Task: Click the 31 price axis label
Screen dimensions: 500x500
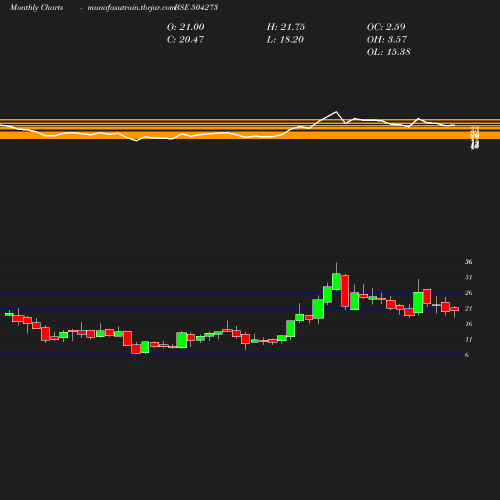Action: [x=469, y=278]
